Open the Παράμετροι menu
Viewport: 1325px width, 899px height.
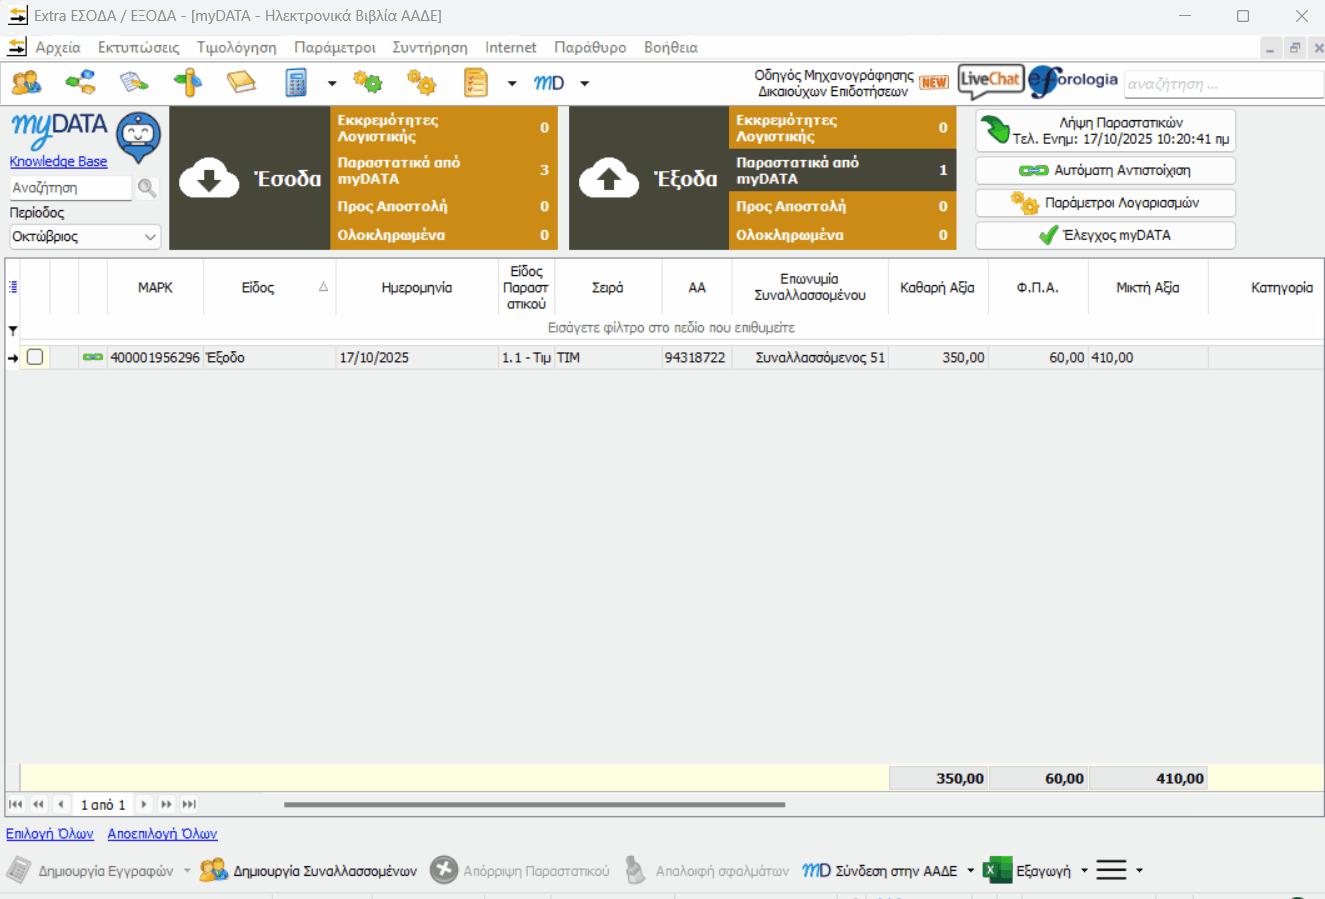335,47
